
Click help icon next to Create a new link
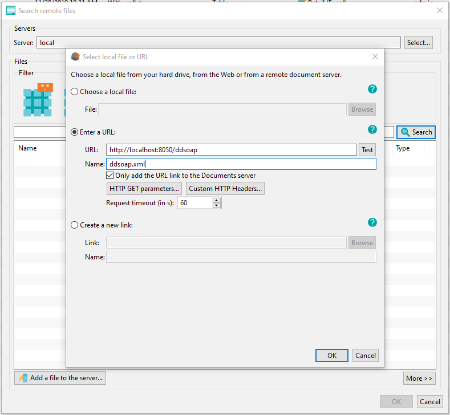point(372,223)
